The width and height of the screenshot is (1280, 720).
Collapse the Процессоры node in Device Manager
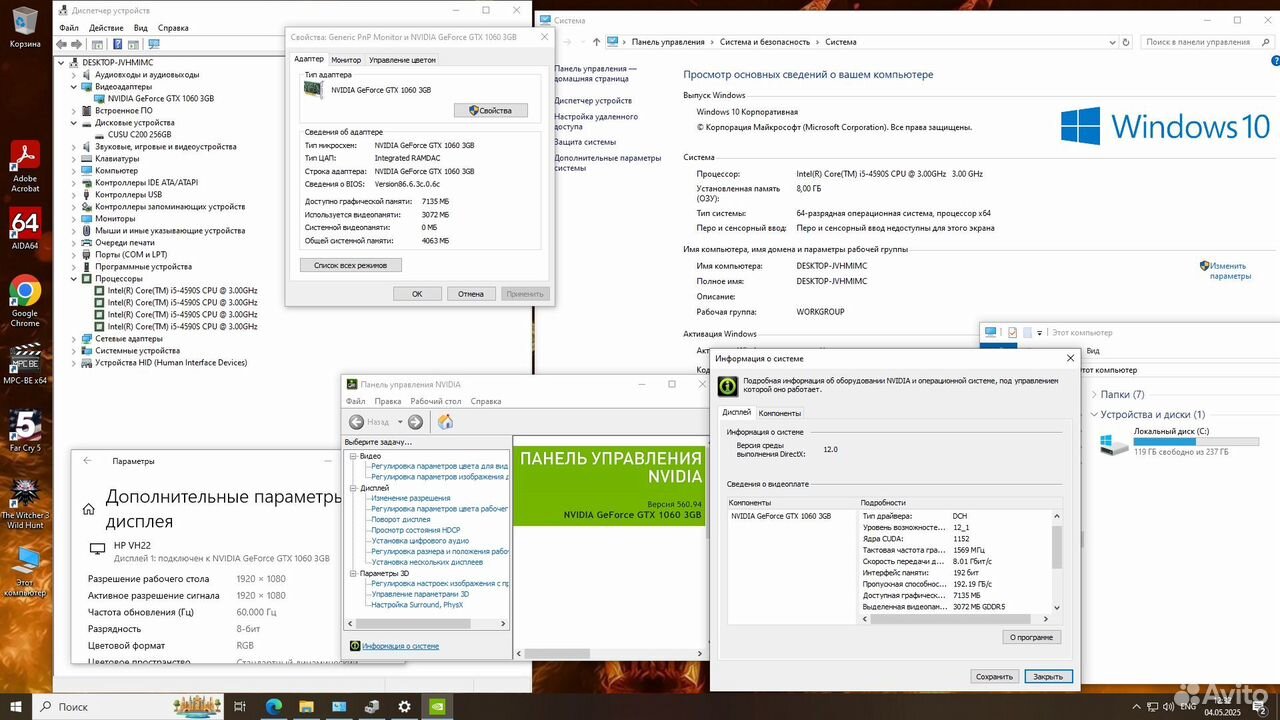pos(74,279)
